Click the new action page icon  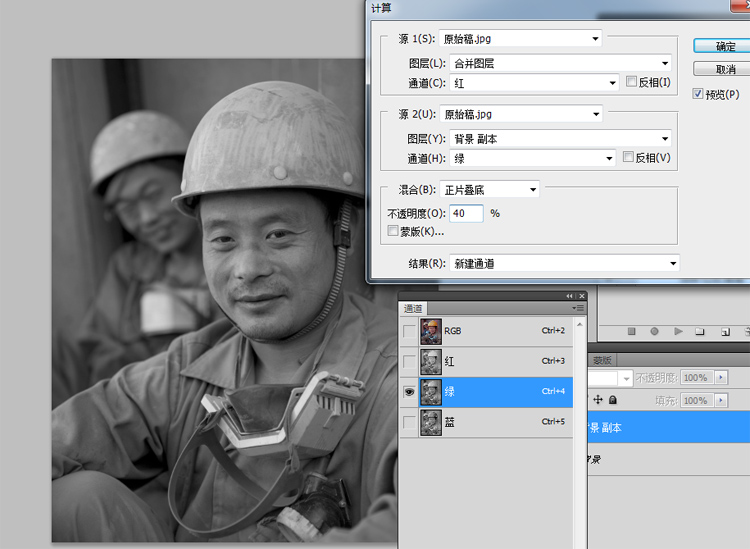725,331
